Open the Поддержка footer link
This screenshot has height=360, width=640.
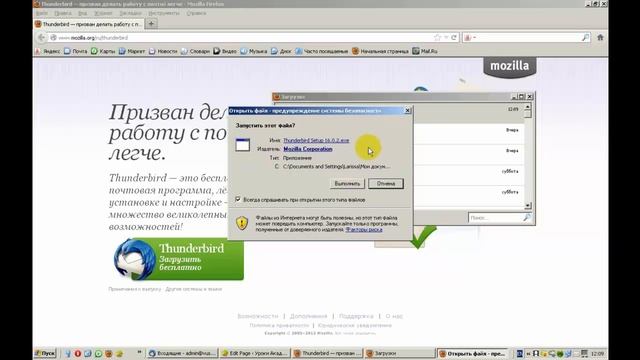[356, 316]
